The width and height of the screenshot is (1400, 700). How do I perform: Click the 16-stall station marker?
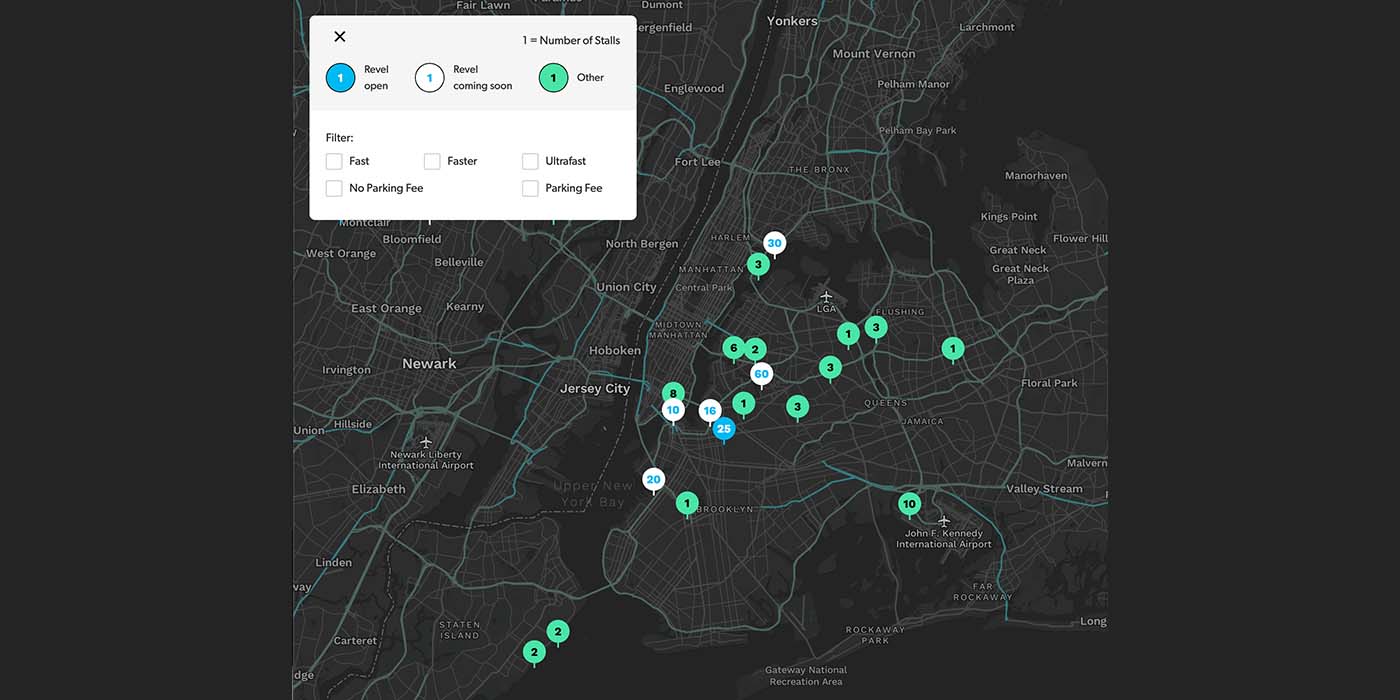pos(710,410)
